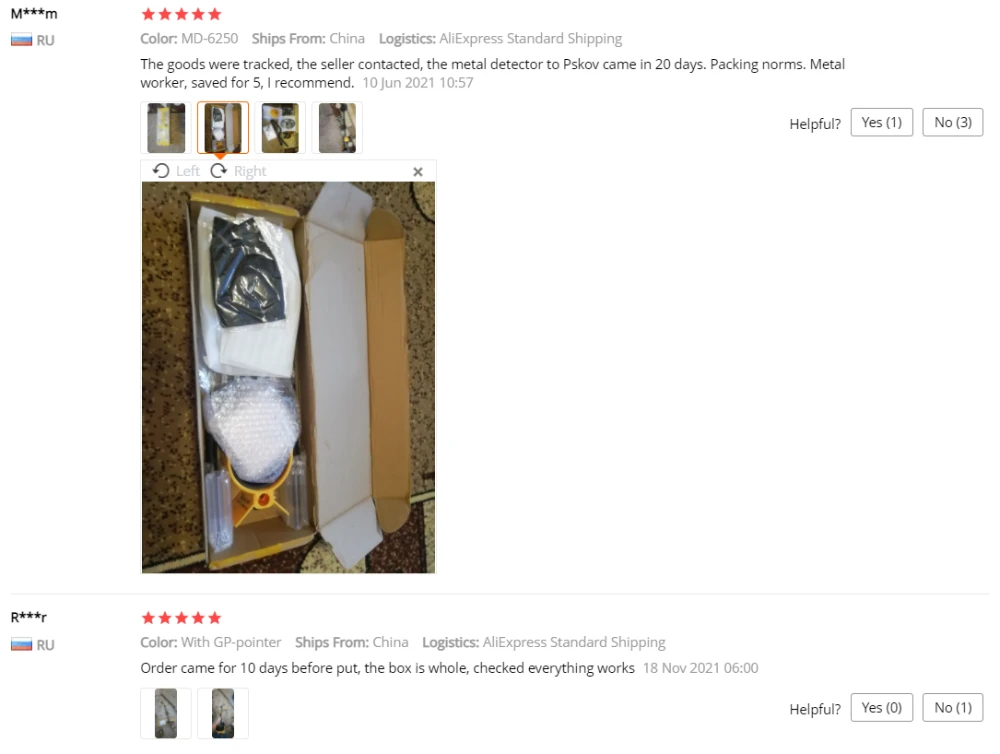Click the 'Left' rotate label
This screenshot has width=1000, height=754.
pyautogui.click(x=188, y=171)
